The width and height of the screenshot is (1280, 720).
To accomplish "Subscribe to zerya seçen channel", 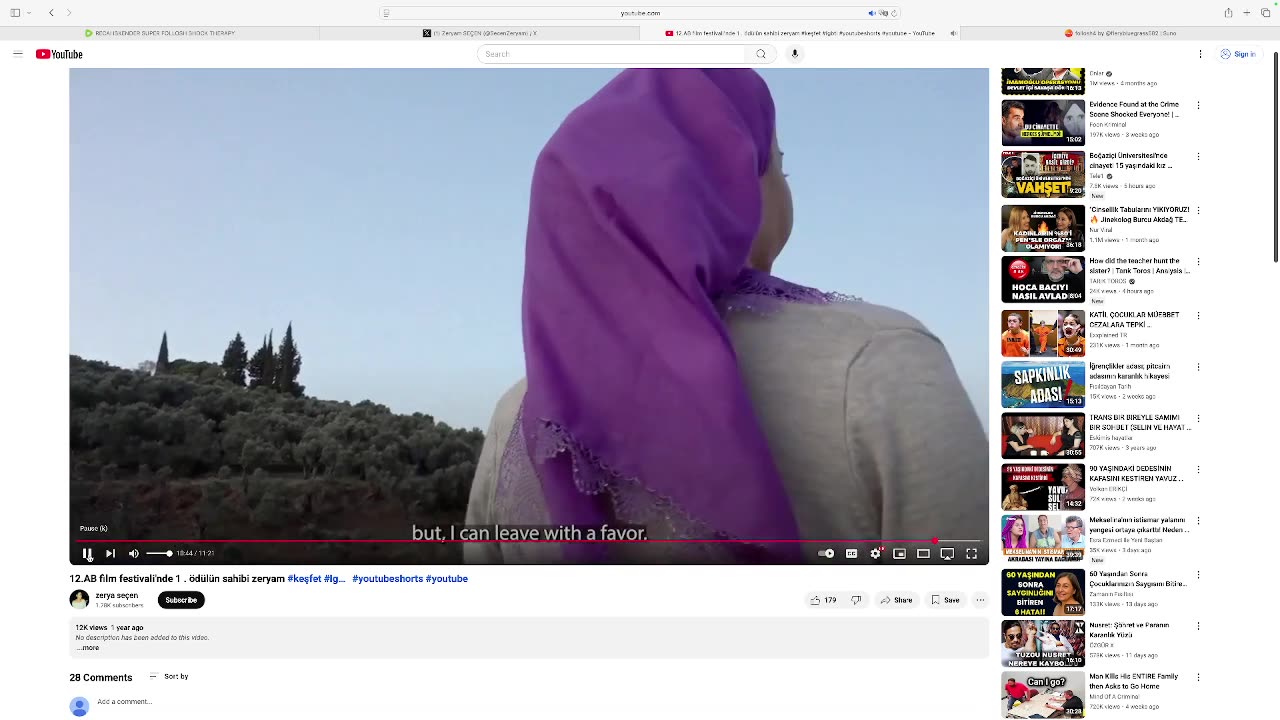I will pyautogui.click(x=181, y=600).
